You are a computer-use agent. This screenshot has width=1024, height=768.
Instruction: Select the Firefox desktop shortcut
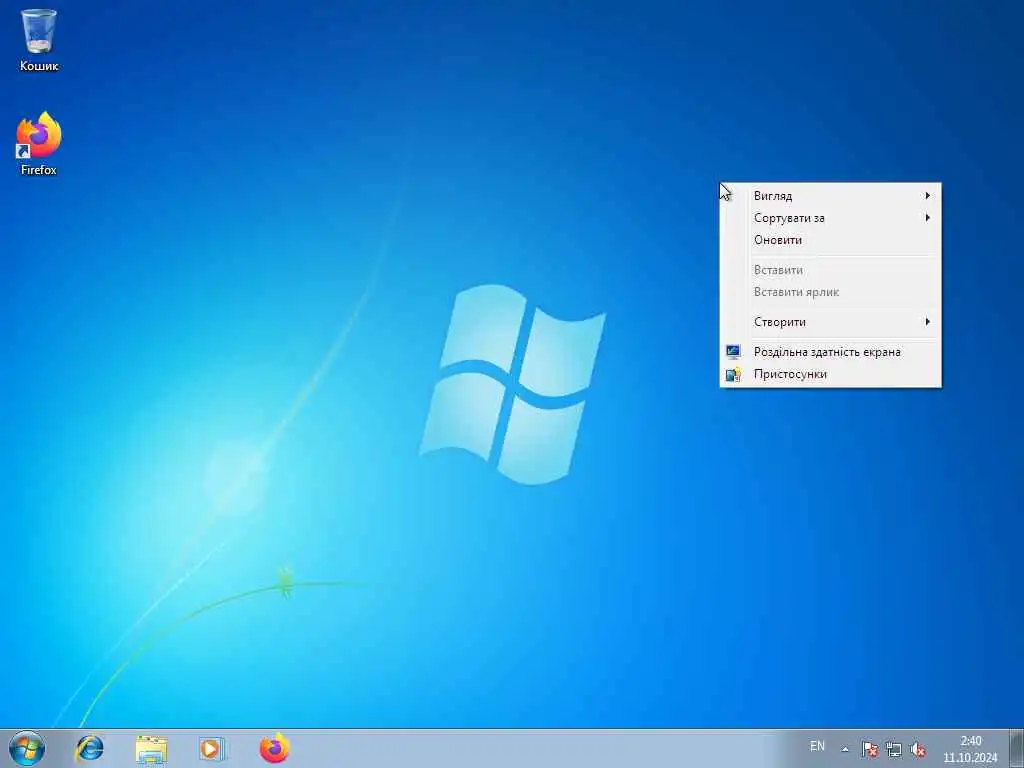pos(39,144)
